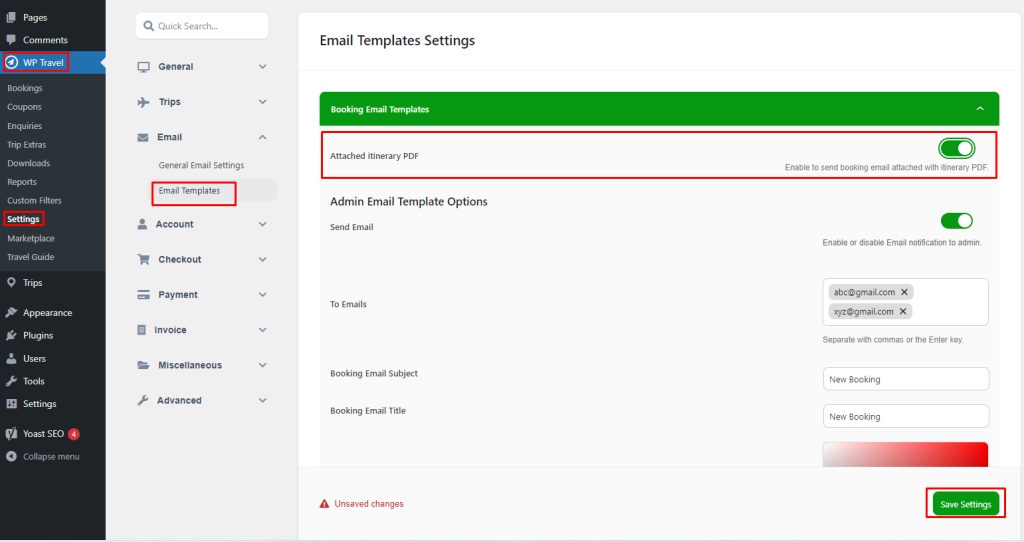1024x542 pixels.
Task: Click the WordPress Settings sliders icon
Action: tap(11, 404)
